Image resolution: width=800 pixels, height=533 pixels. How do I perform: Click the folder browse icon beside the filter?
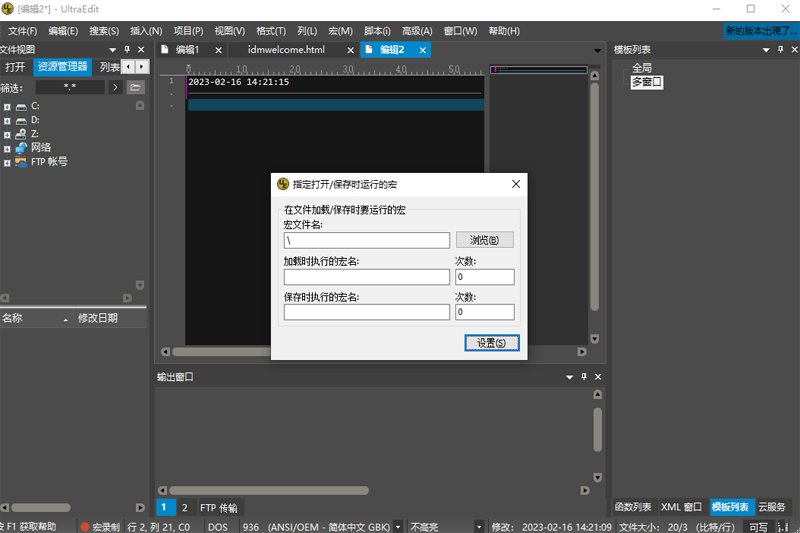point(135,87)
